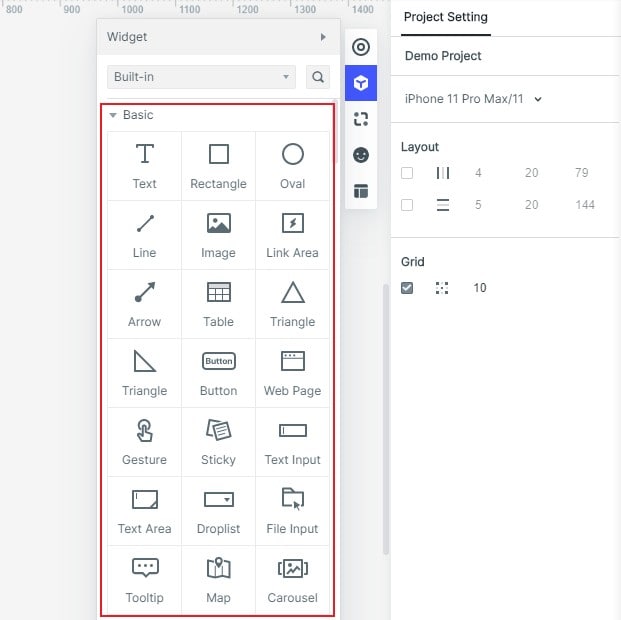The width and height of the screenshot is (621, 620).
Task: Collapse the Widget panel arrow
Action: pos(323,37)
